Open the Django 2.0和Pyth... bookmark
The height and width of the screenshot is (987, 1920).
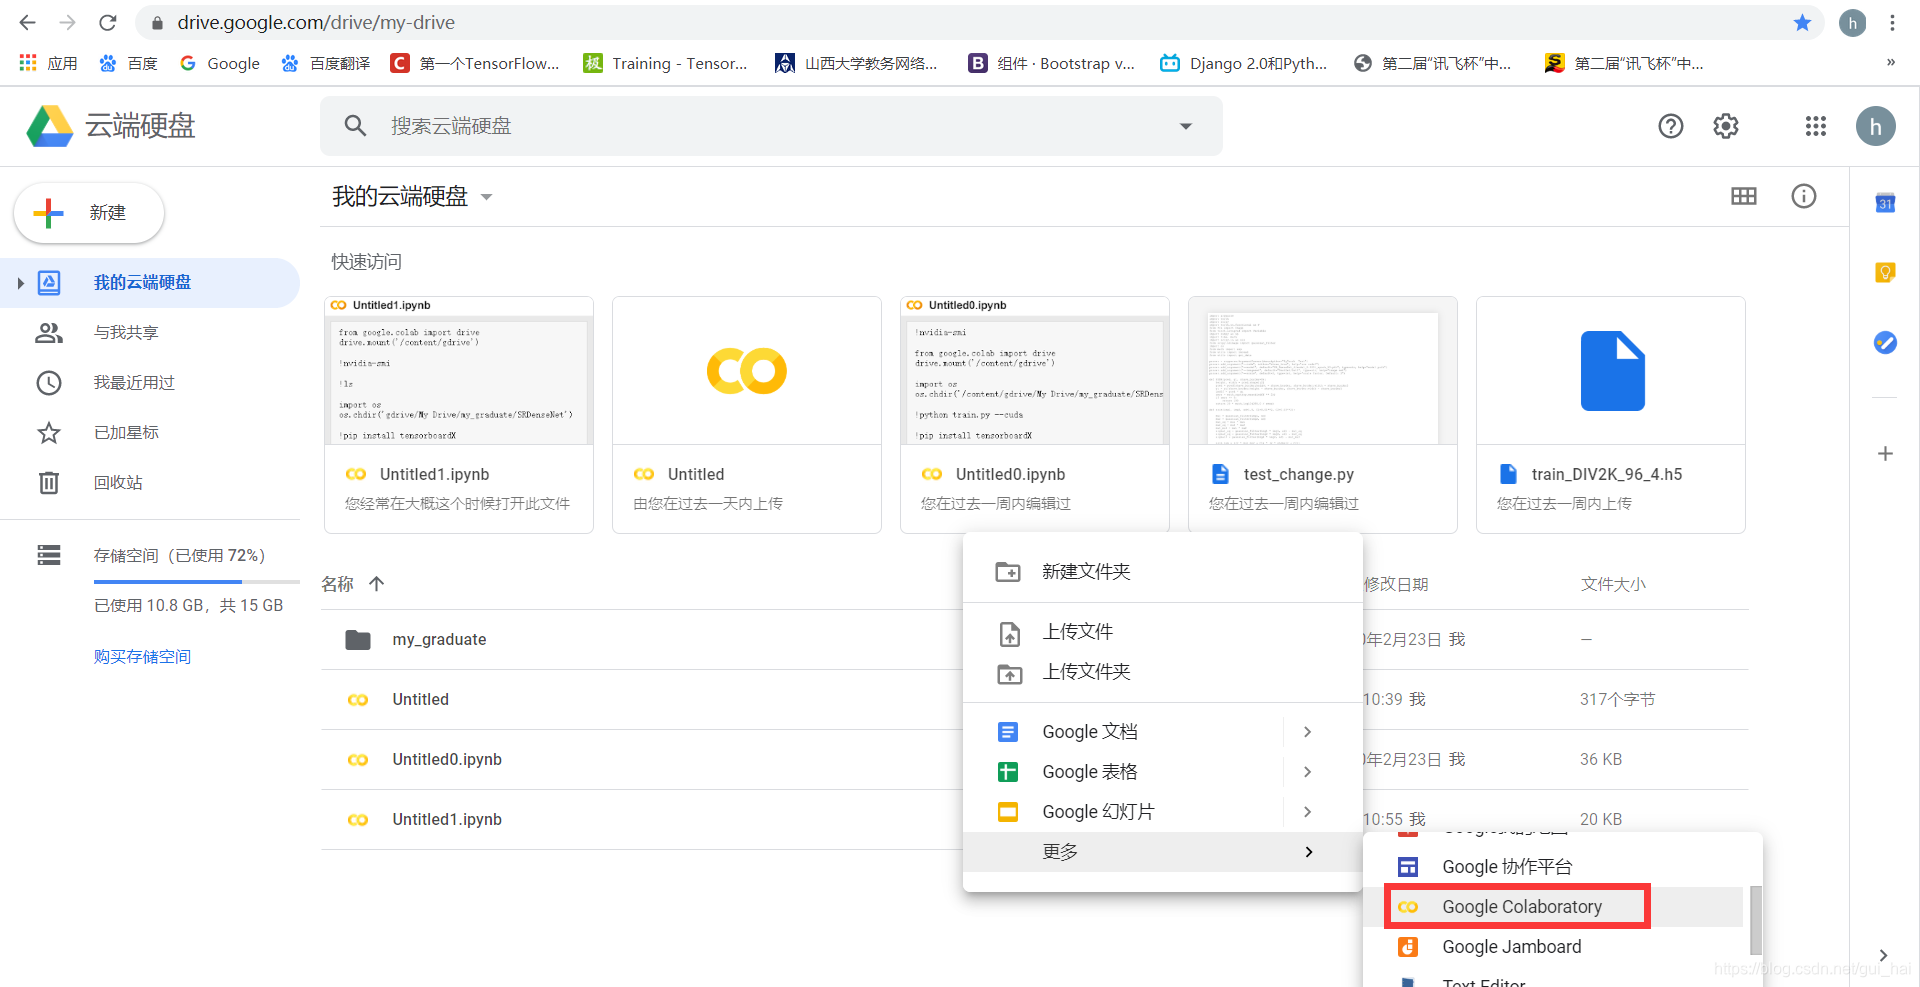point(1243,63)
